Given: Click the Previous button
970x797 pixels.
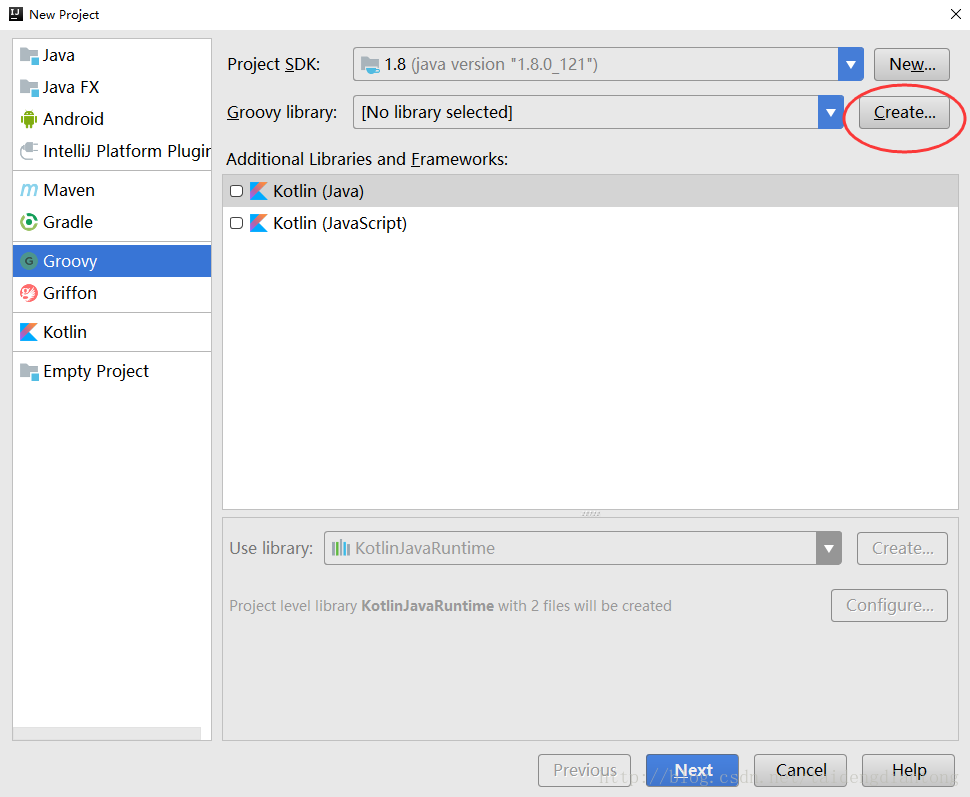Looking at the screenshot, I should click(x=584, y=770).
